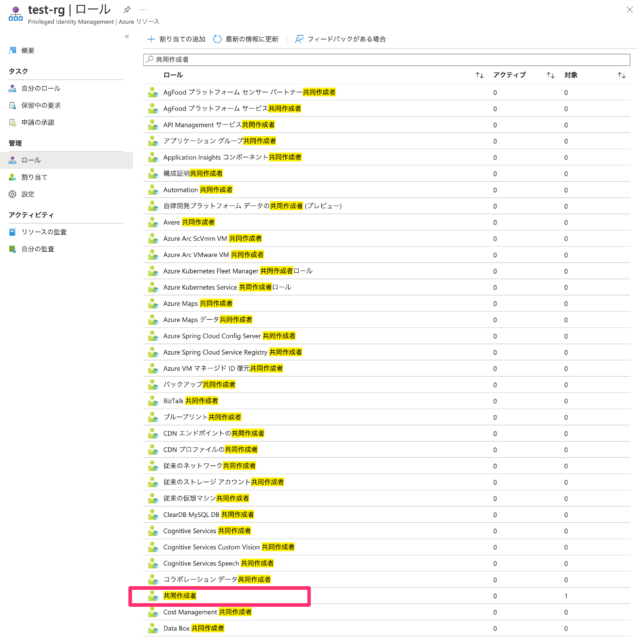Open AgFood プラットフォーム サービス共同作成者 role
Screen dimensions: 640x639
[x=232, y=109]
